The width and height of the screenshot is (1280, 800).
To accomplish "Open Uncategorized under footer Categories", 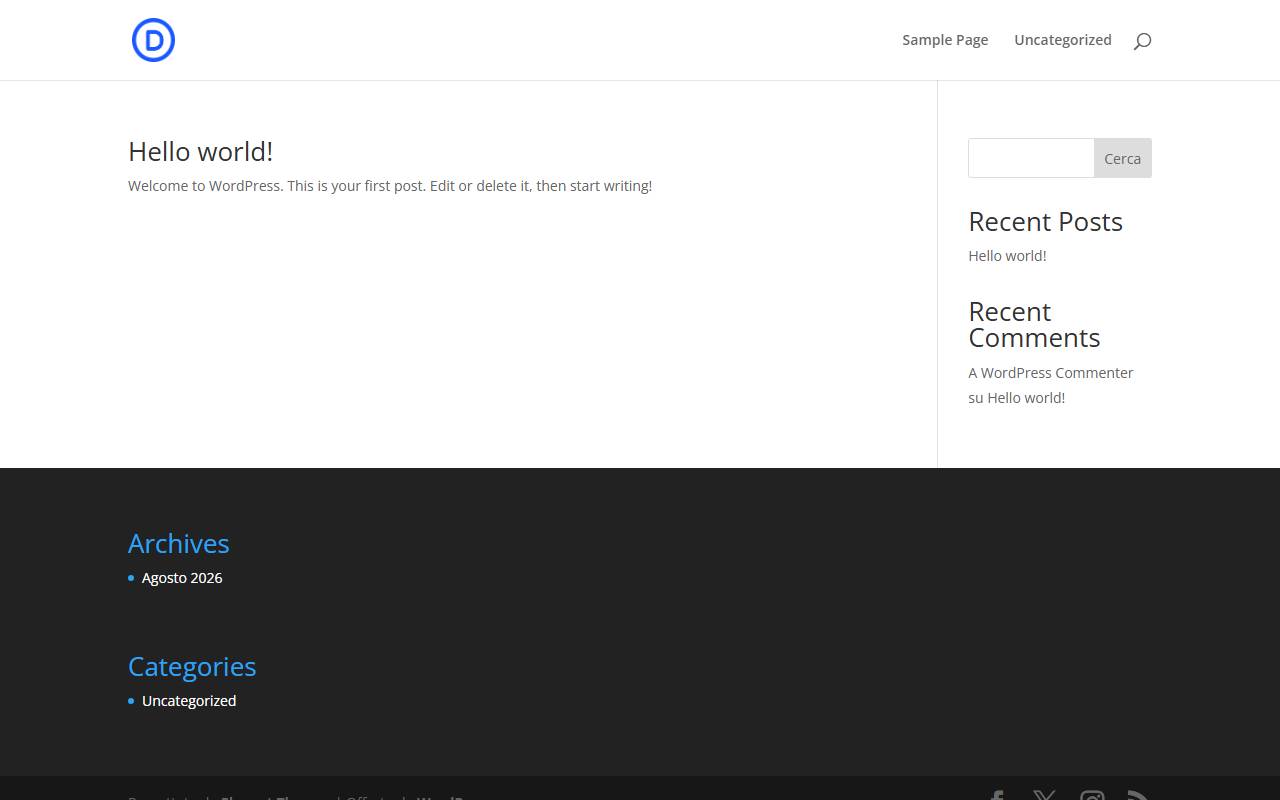I will point(189,701).
